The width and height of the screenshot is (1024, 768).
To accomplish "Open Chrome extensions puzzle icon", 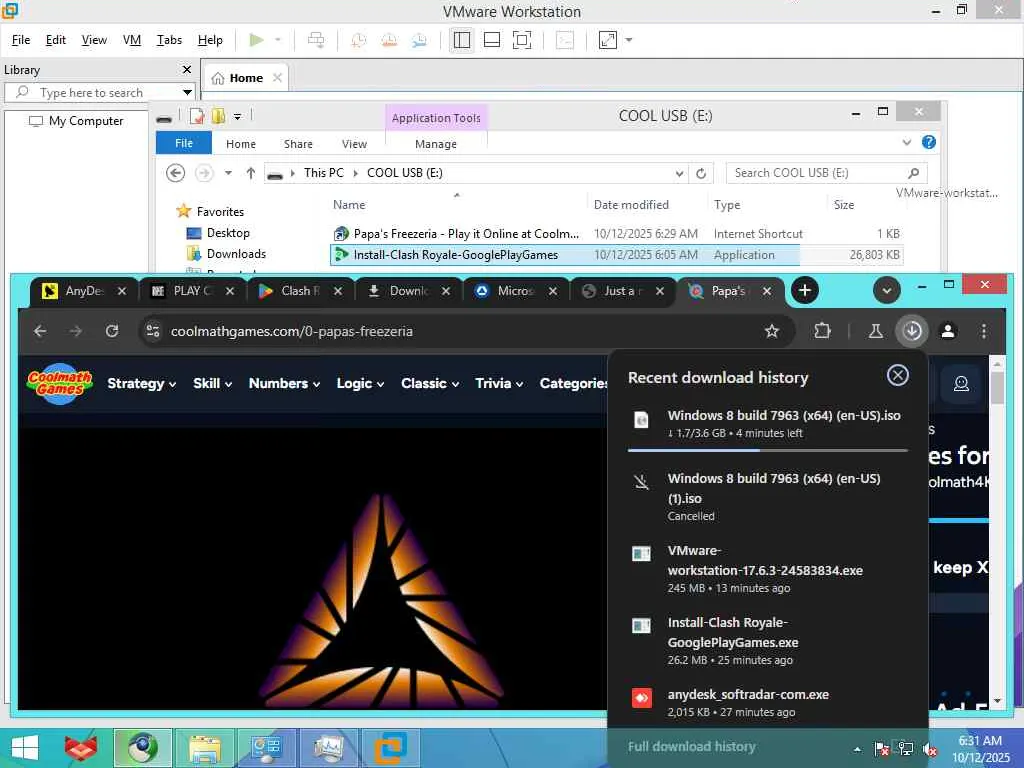I will click(x=822, y=331).
